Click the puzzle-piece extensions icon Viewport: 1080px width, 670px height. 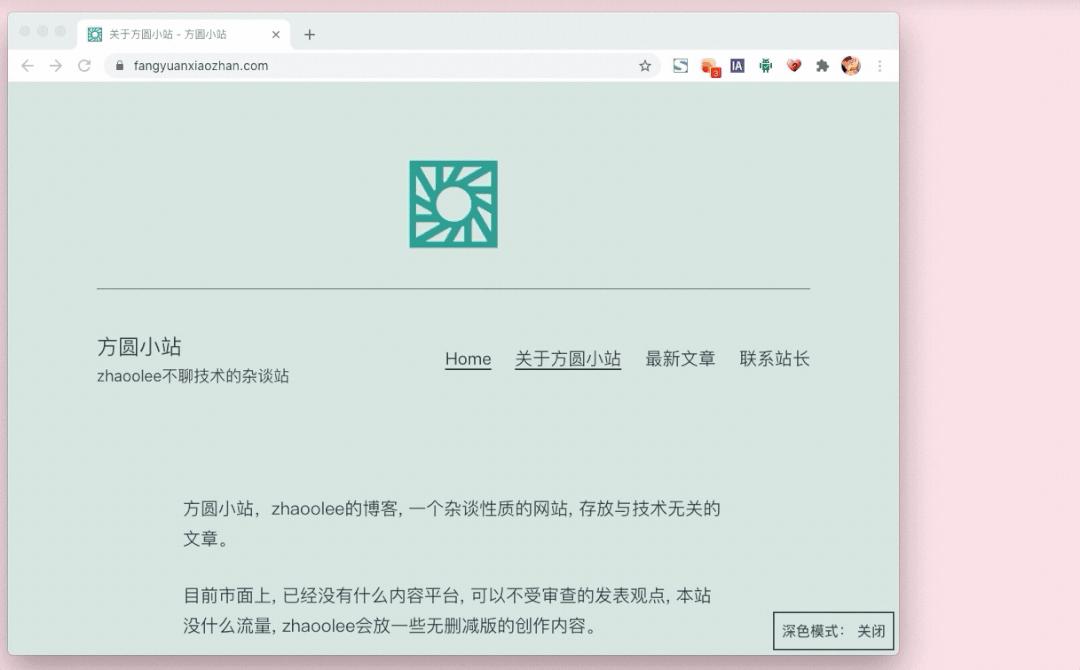821,66
